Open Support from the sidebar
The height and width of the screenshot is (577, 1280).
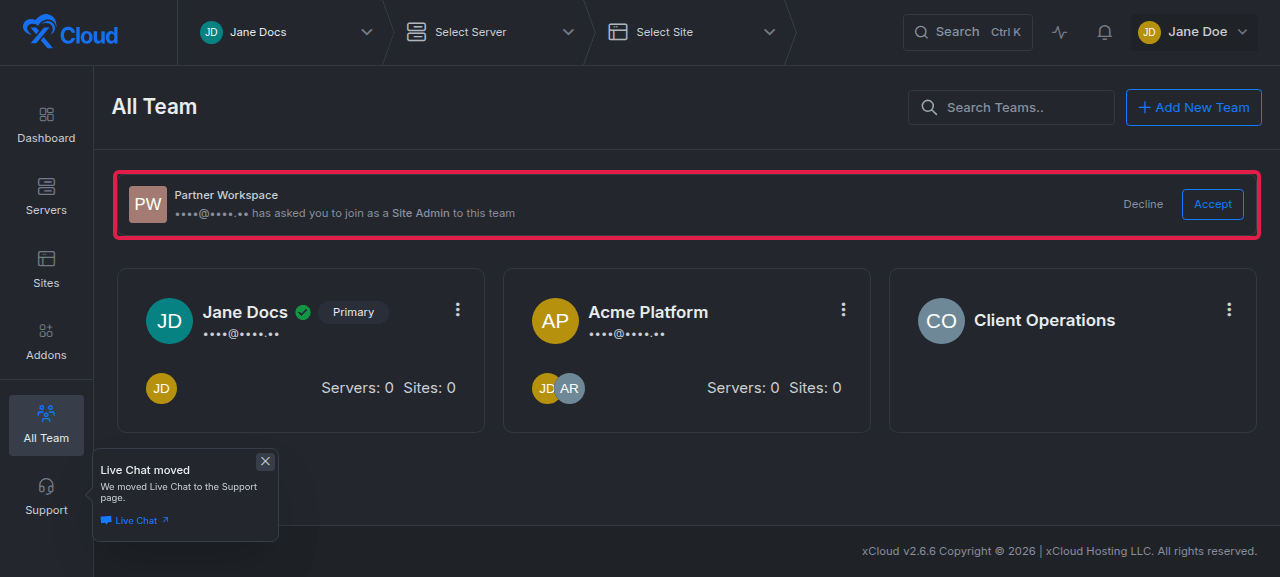(x=46, y=497)
